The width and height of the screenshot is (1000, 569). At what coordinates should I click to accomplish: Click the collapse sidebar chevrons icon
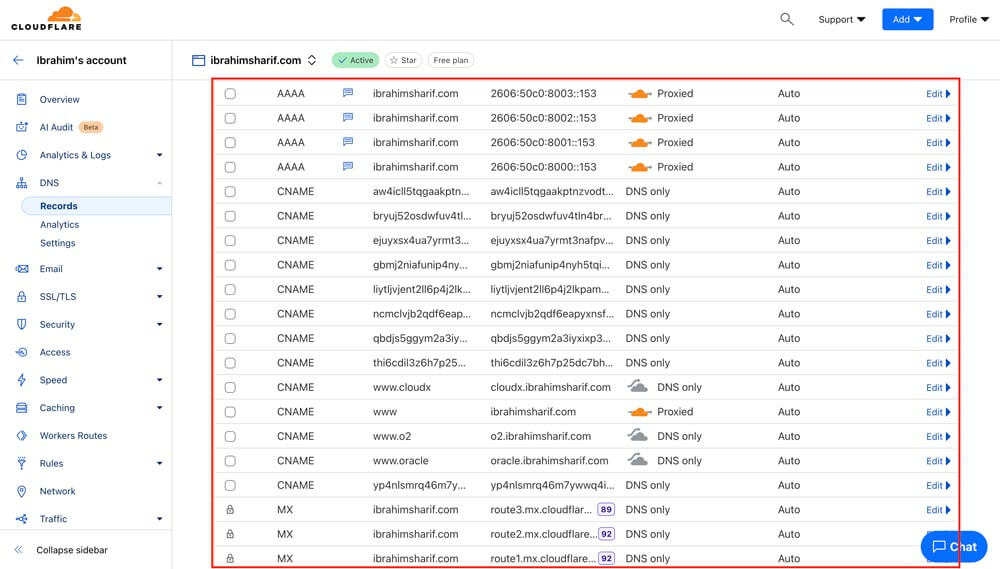click(x=18, y=550)
